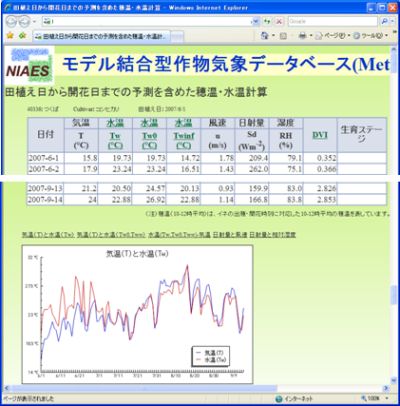Open the 気温(T)と水温(Tw) graph link
Image resolution: width=400 pixels, height=406 pixels.
[48, 235]
